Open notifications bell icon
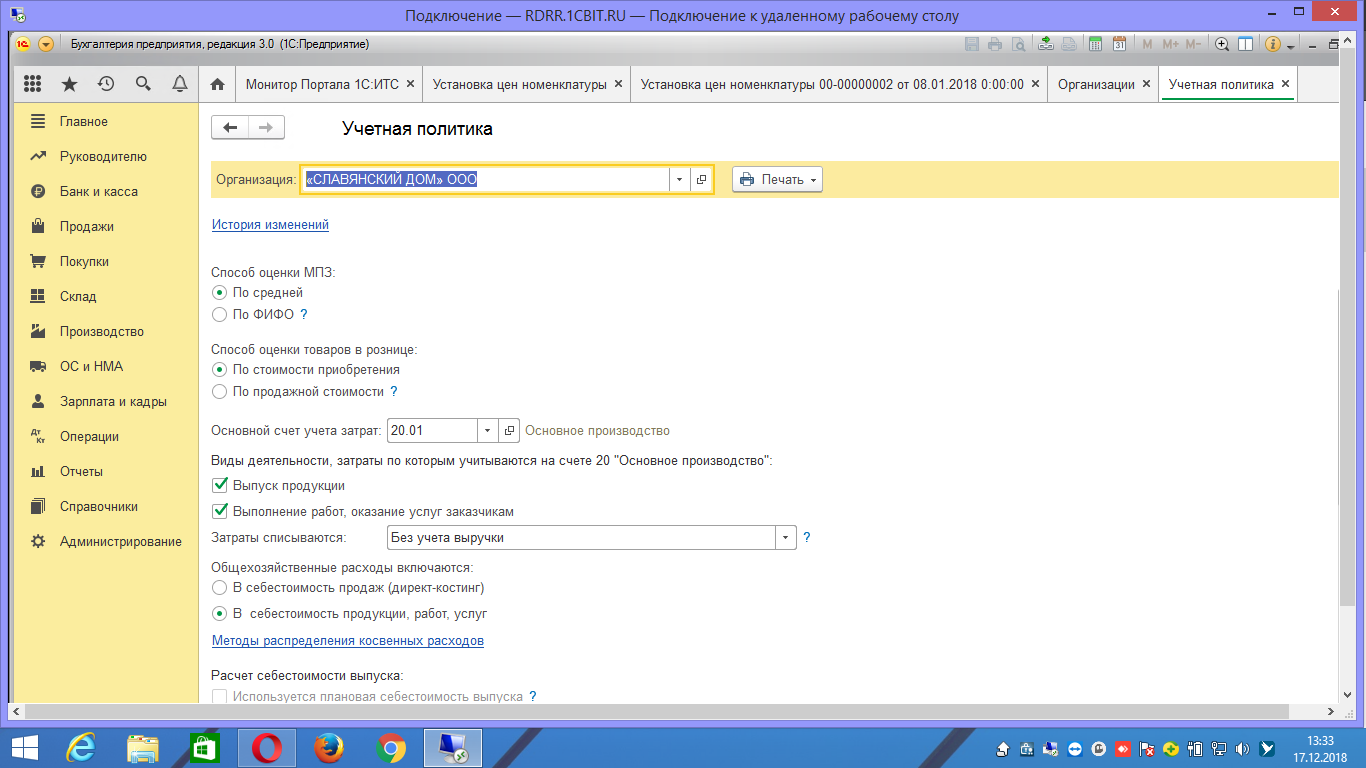Image resolution: width=1366 pixels, height=768 pixels. tap(180, 84)
